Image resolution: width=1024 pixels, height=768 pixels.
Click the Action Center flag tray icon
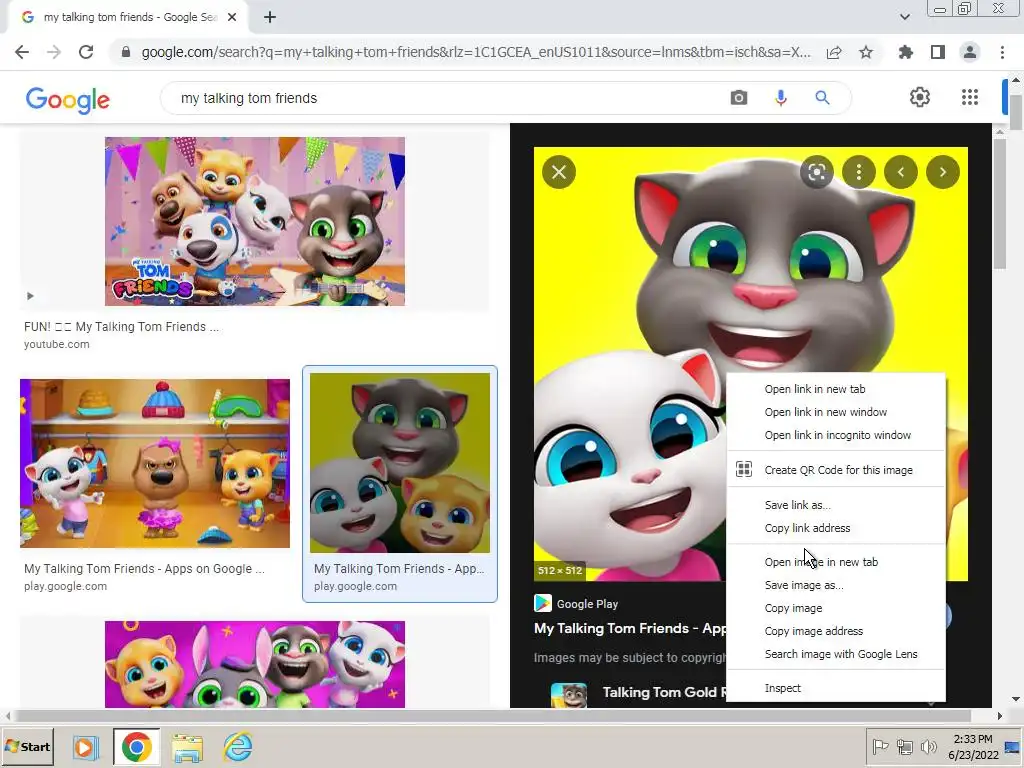(x=880, y=746)
